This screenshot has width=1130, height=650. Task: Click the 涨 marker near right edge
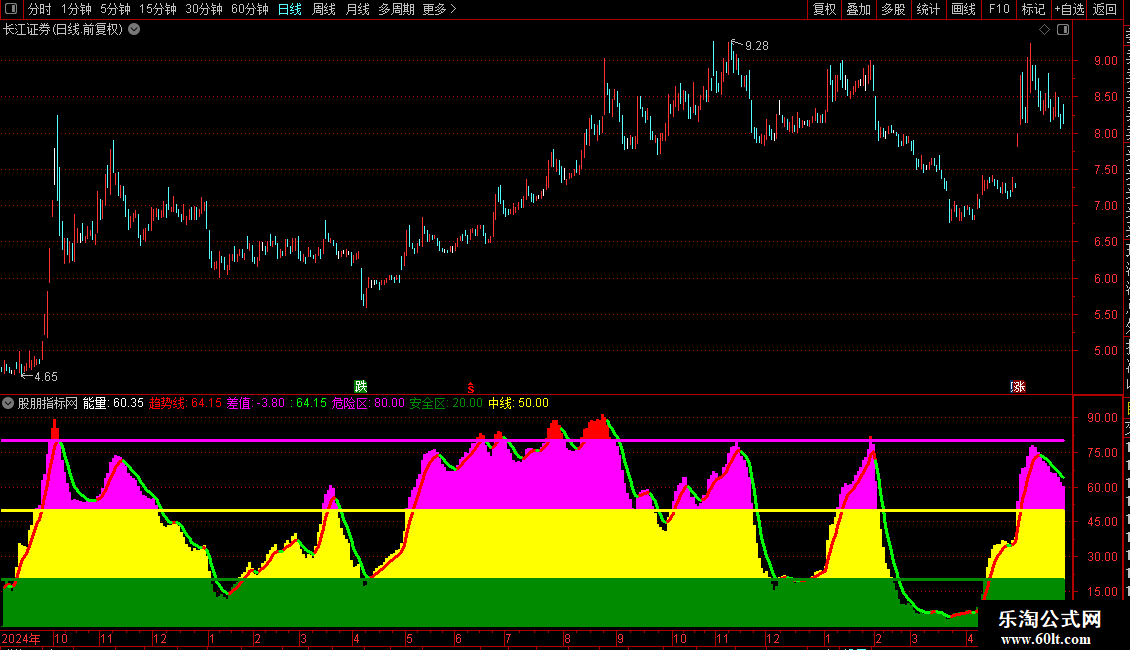coord(1018,387)
